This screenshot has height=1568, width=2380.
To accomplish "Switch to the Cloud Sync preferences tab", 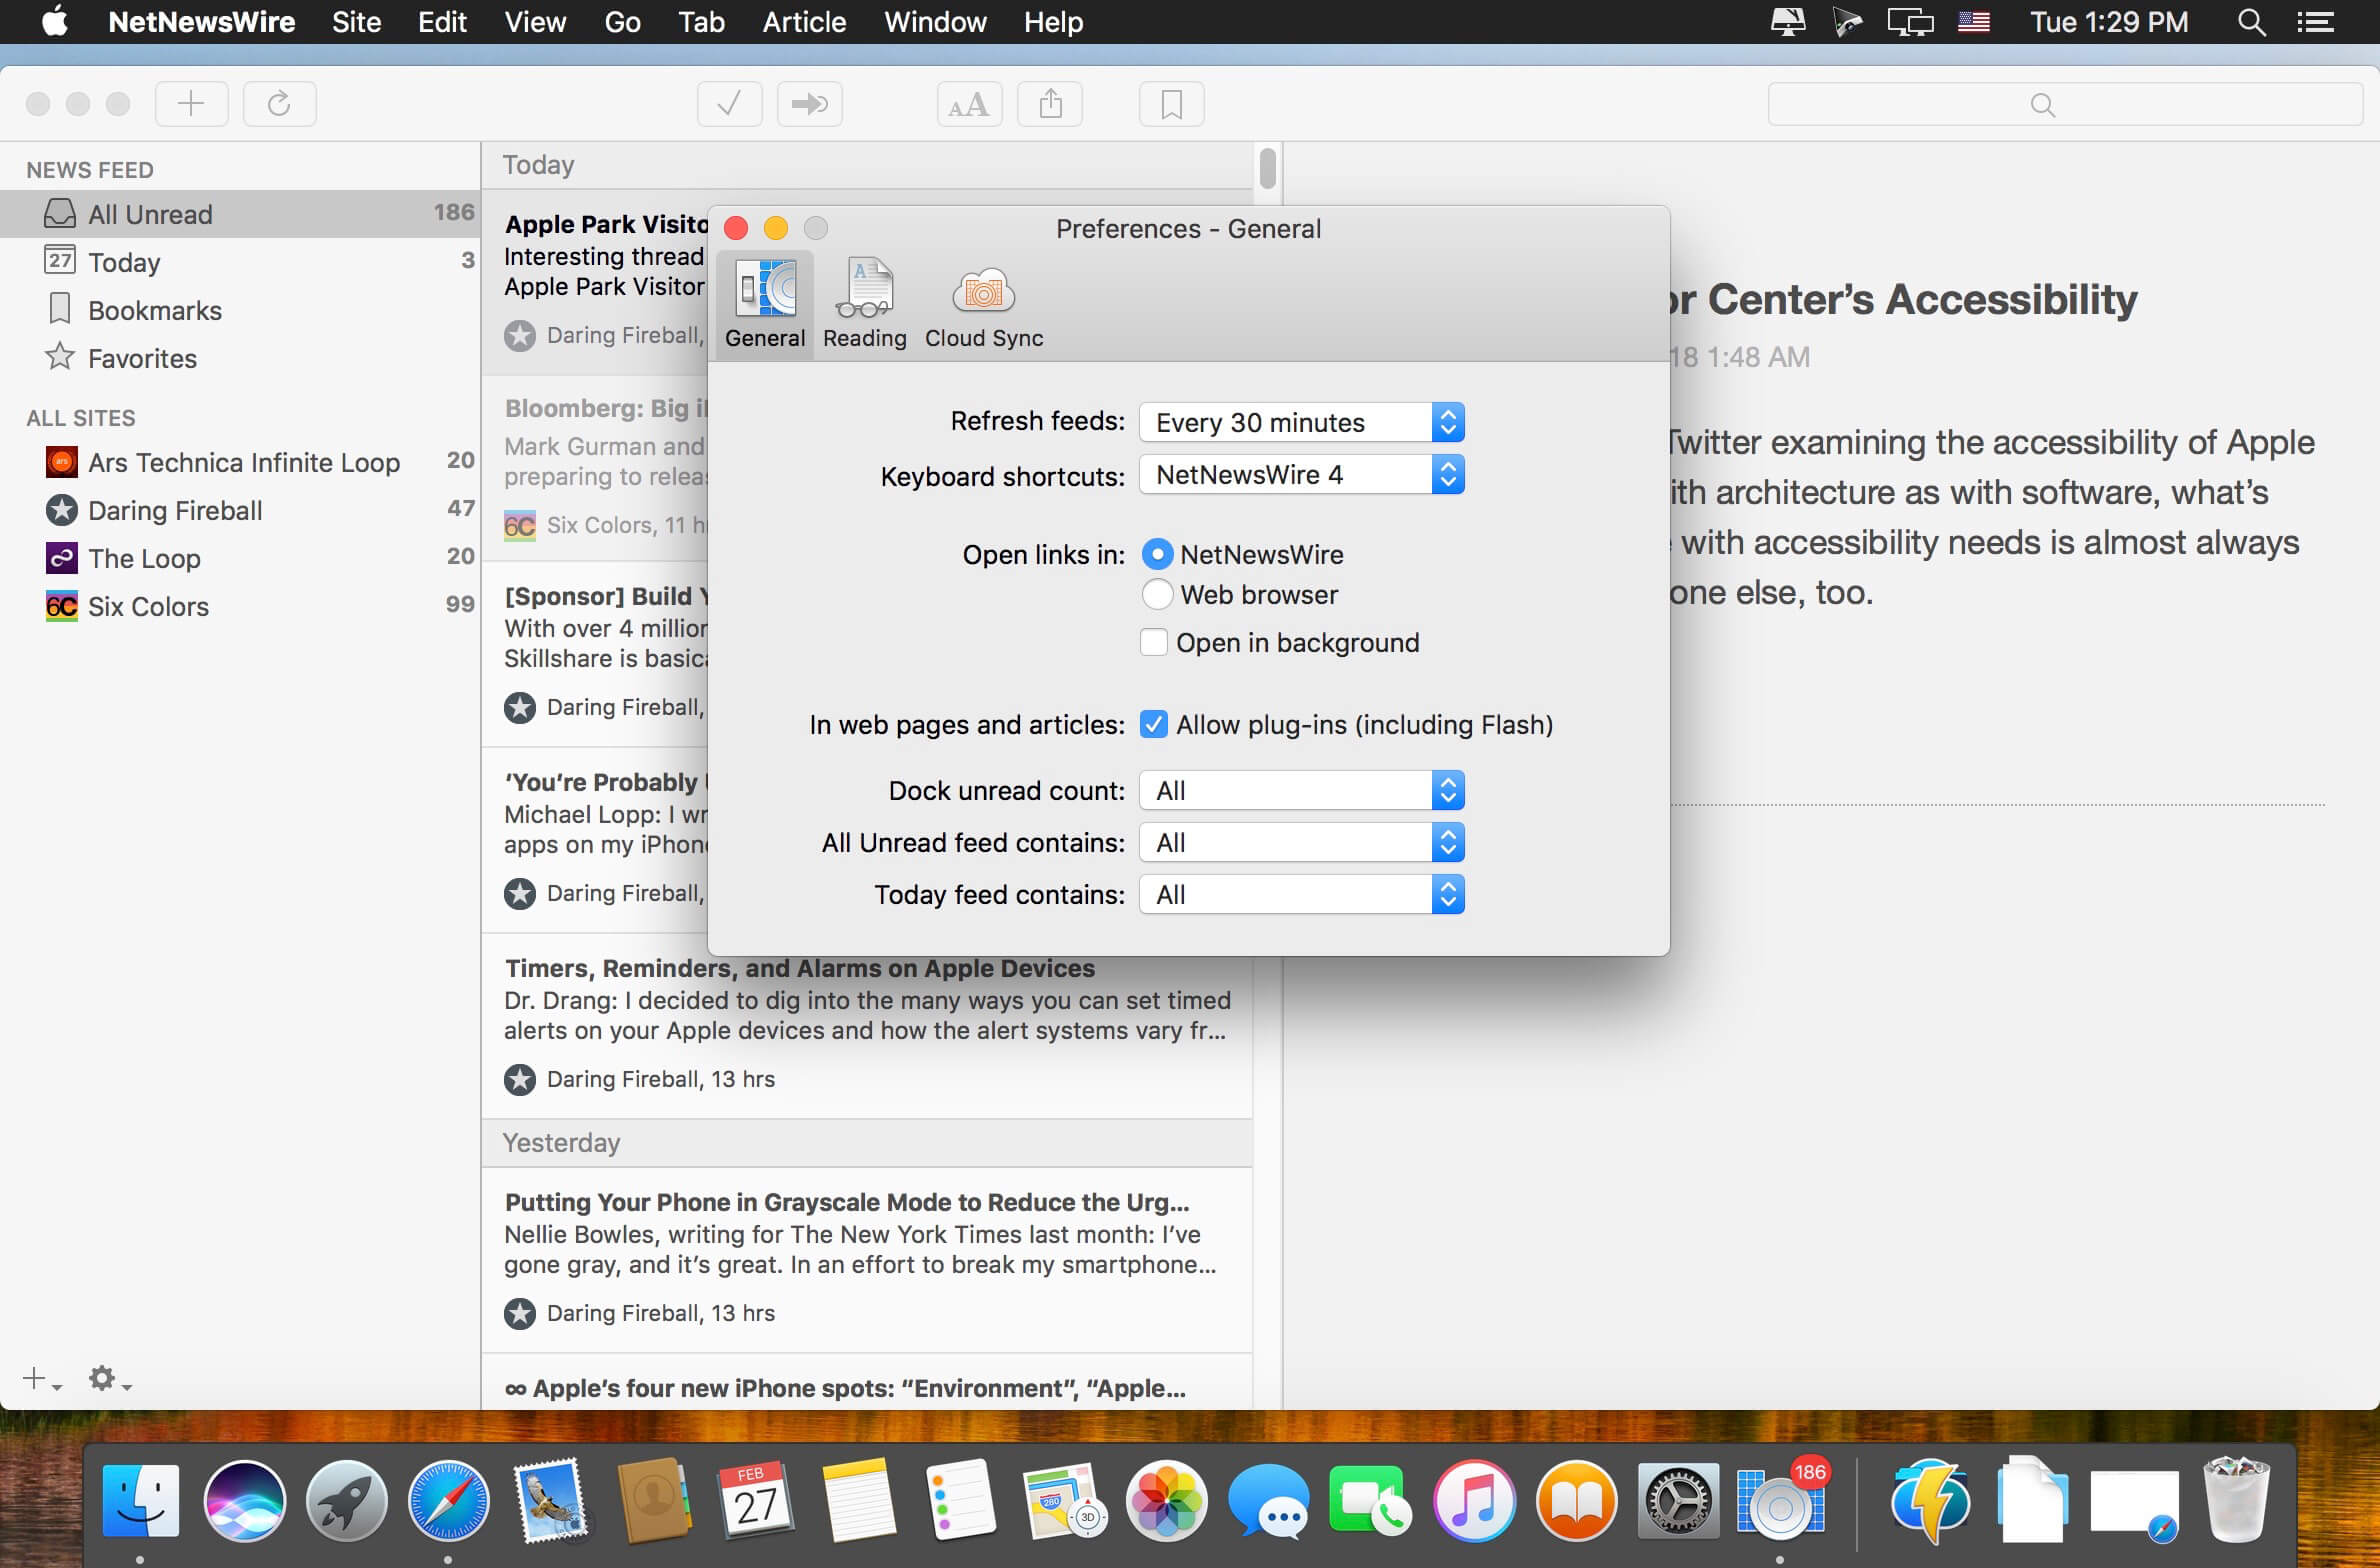I will point(984,304).
